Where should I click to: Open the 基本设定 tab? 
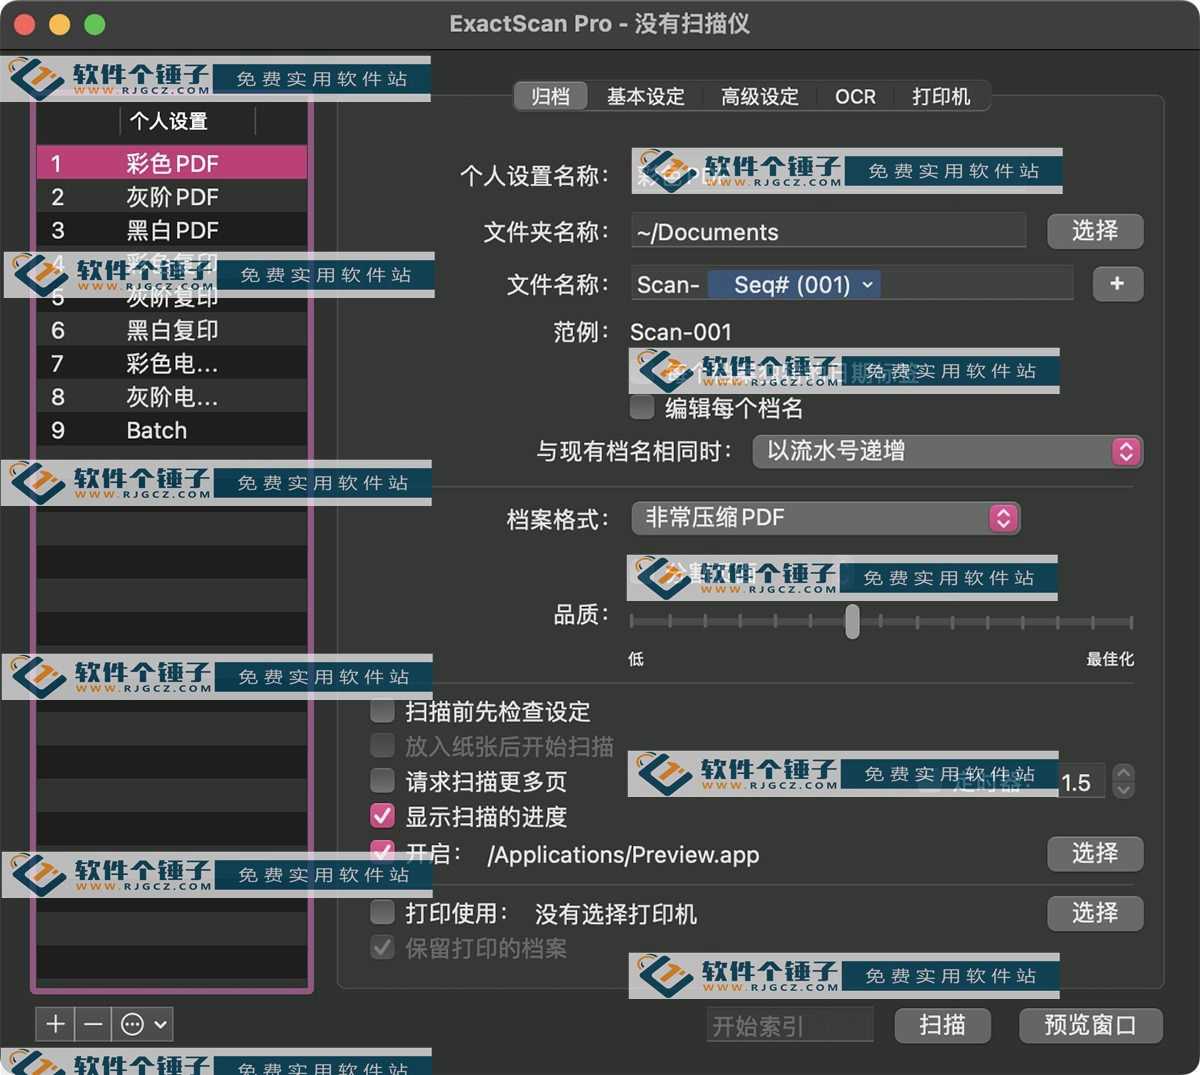point(646,96)
